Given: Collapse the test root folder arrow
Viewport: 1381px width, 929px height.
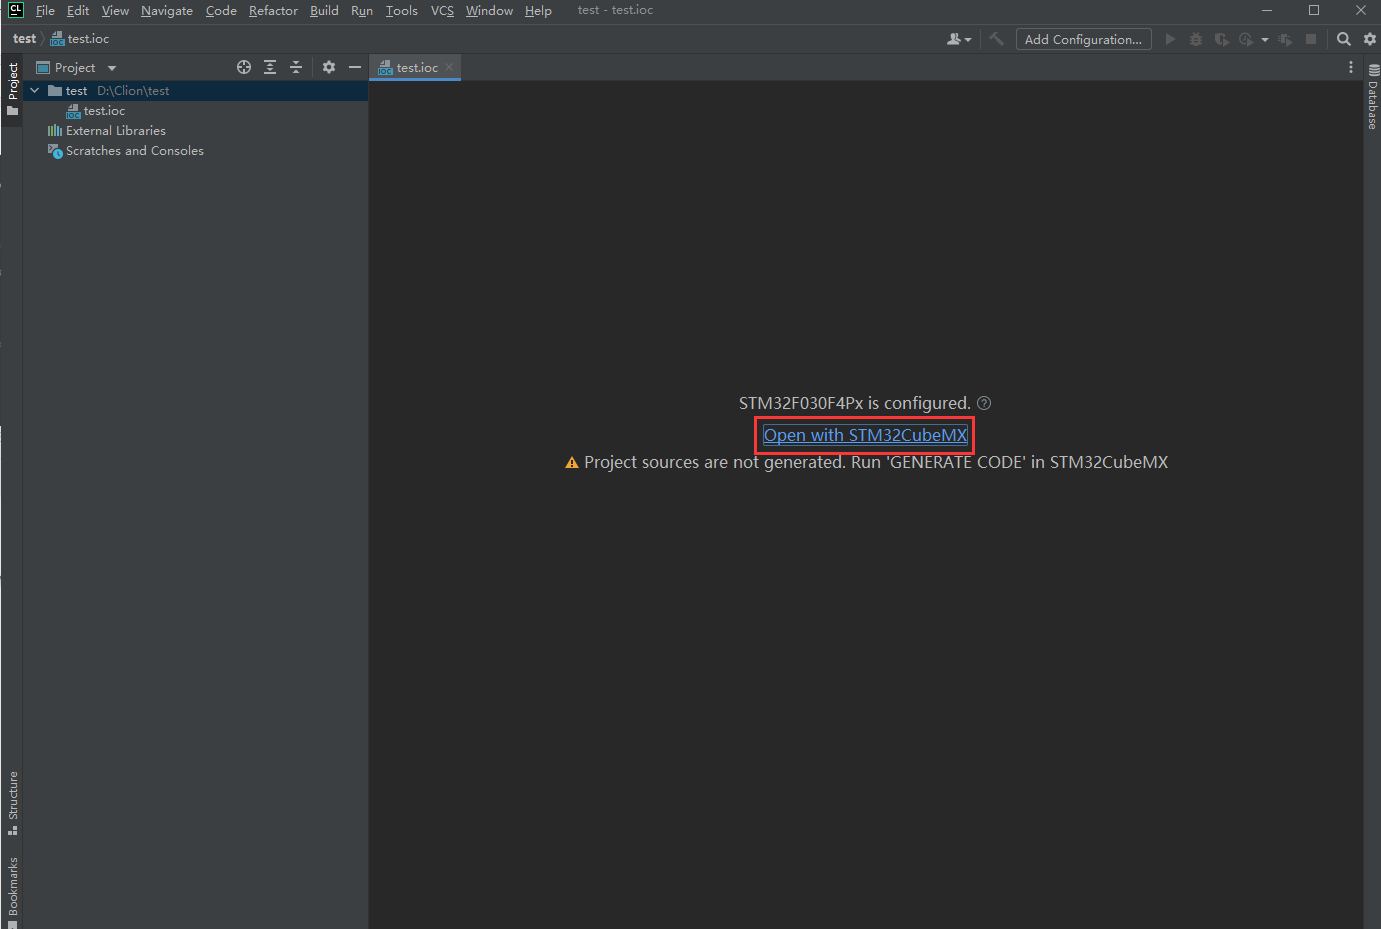Looking at the screenshot, I should point(35,90).
